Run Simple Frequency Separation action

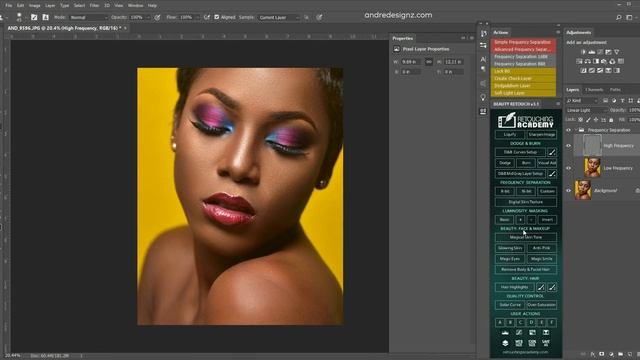point(523,42)
